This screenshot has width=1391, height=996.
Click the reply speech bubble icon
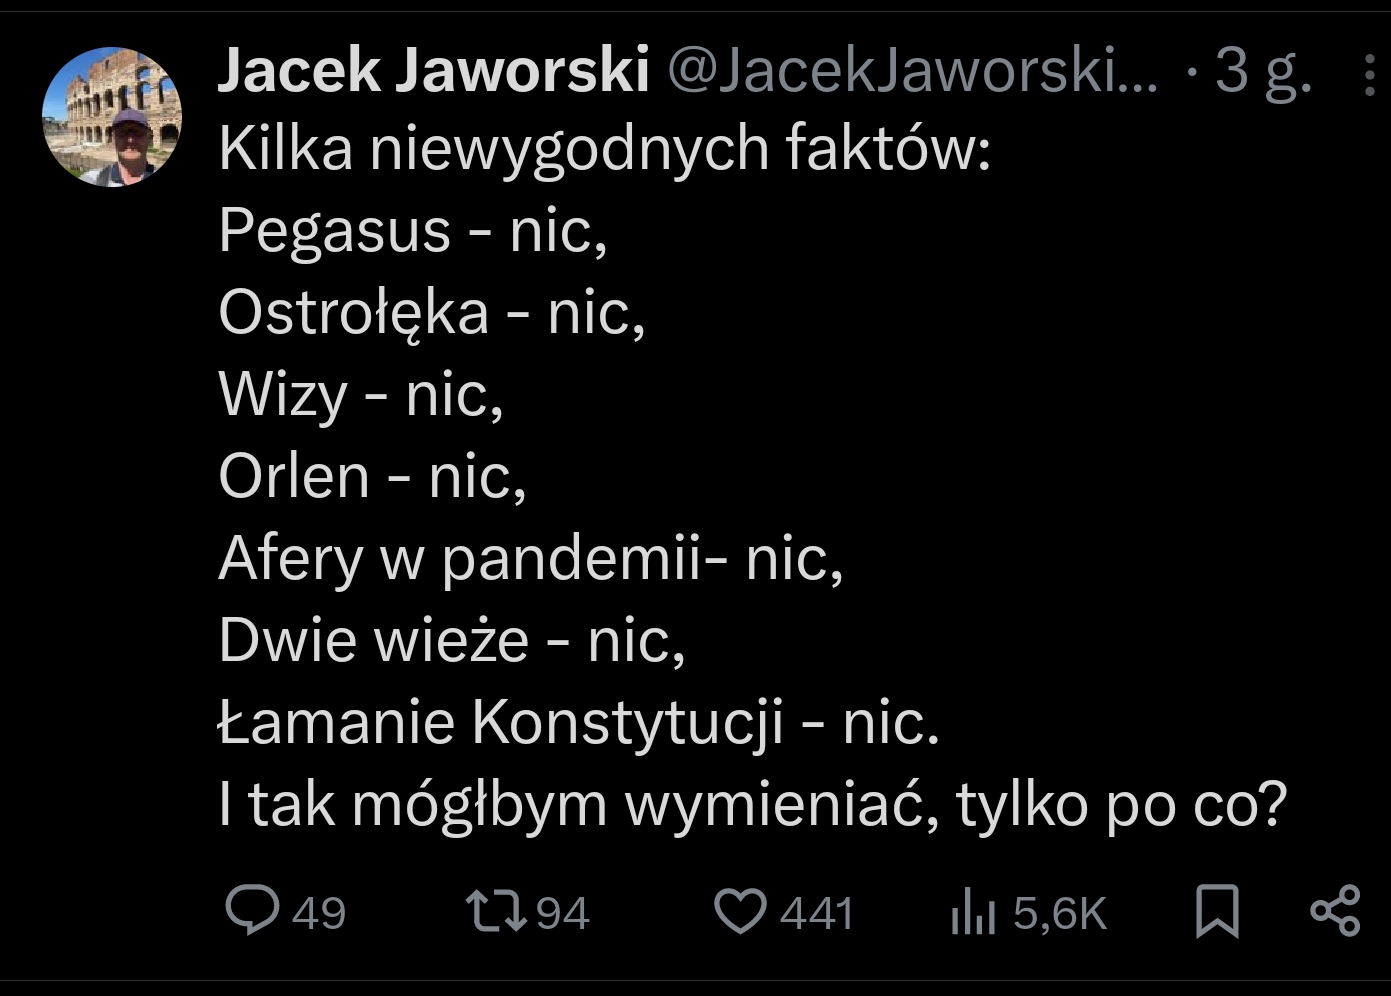251,911
